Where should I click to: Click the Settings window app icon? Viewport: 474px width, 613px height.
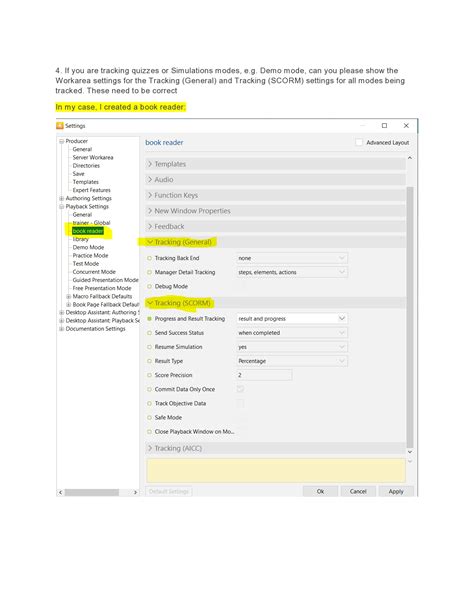pyautogui.click(x=60, y=125)
